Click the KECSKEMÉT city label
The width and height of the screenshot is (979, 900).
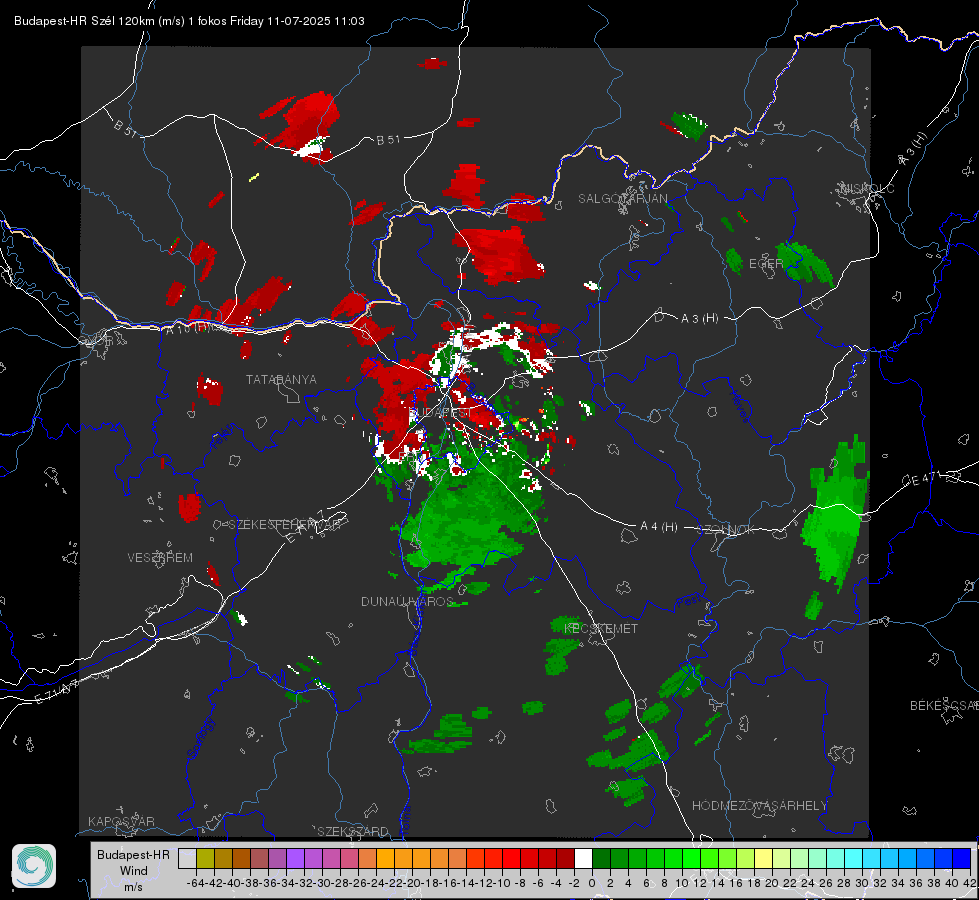601,628
